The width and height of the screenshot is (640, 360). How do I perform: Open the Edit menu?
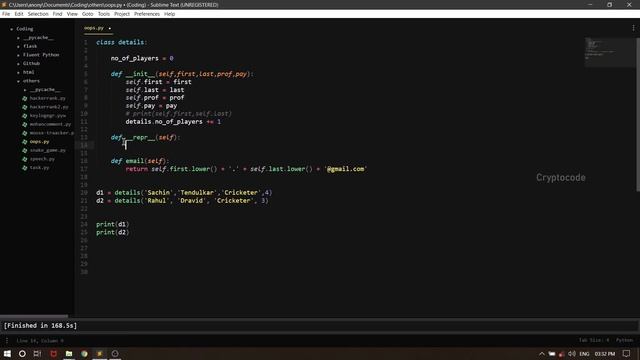[x=19, y=14]
